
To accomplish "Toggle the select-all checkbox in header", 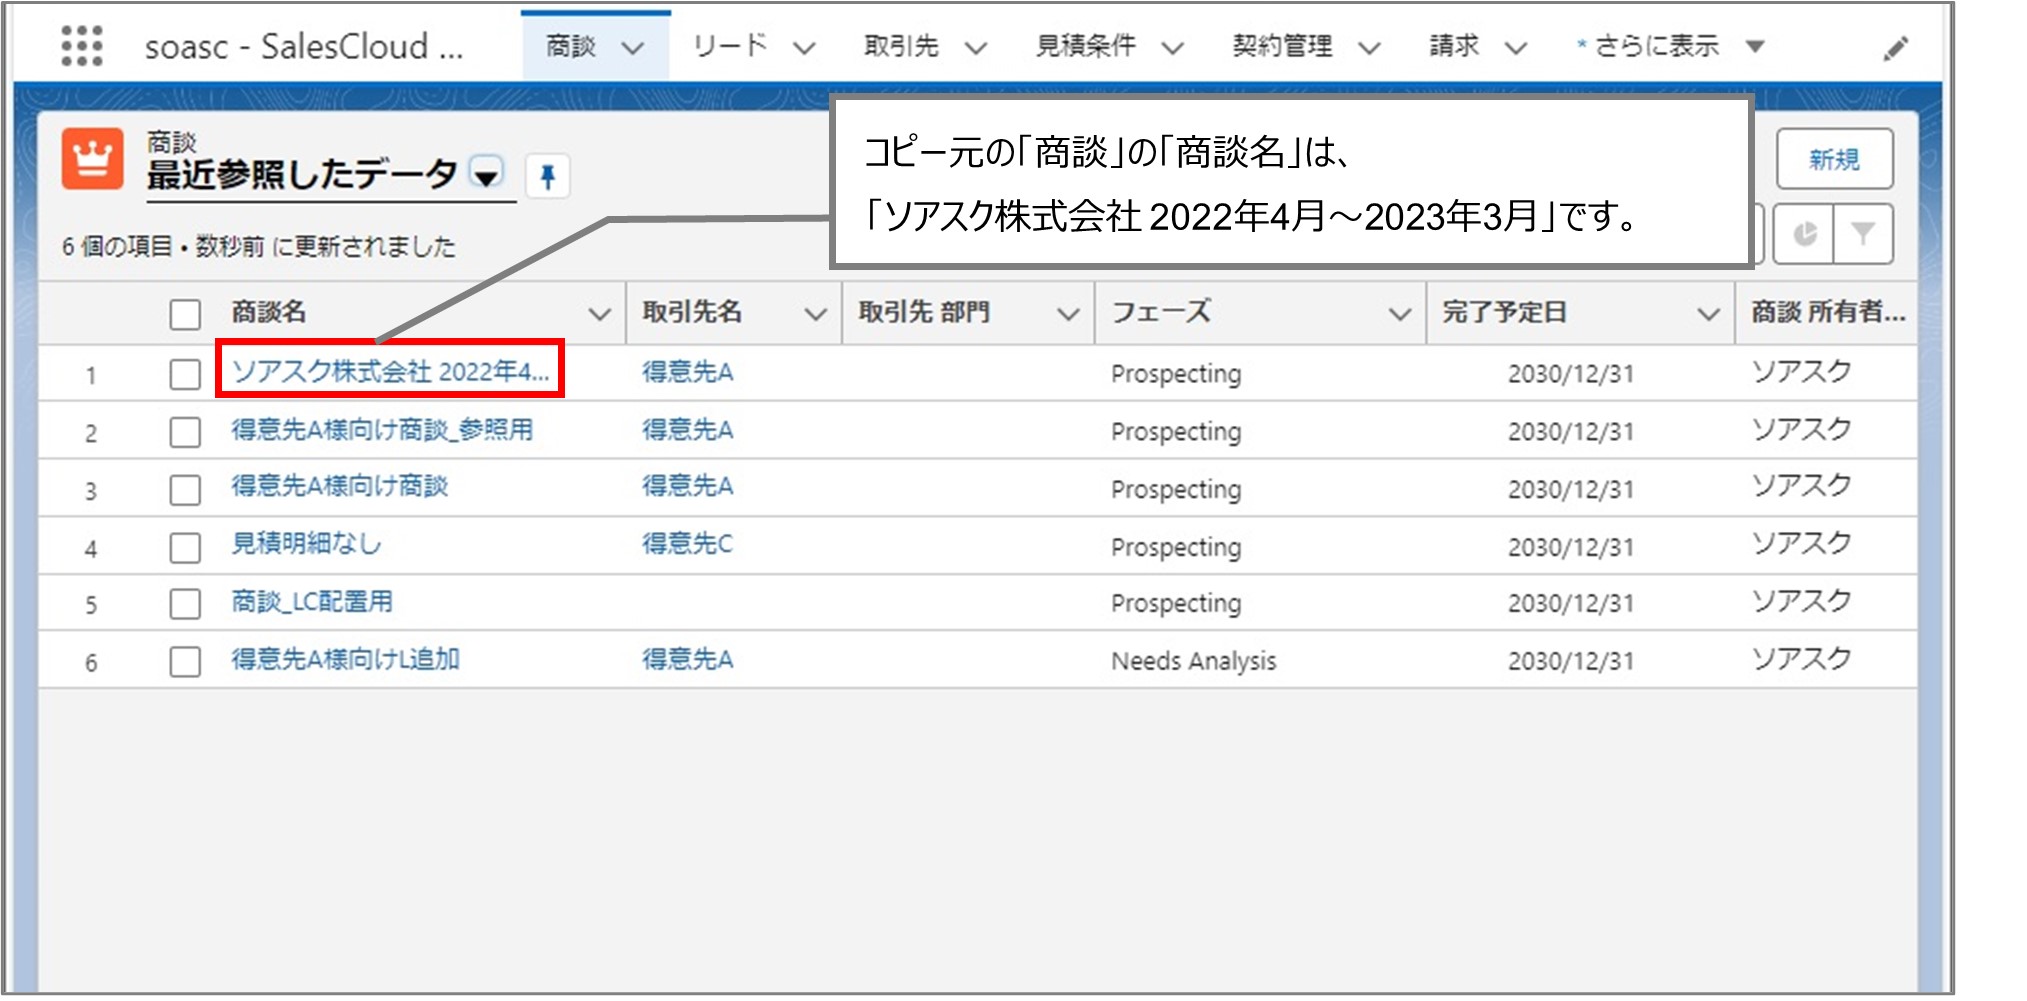I will (185, 314).
